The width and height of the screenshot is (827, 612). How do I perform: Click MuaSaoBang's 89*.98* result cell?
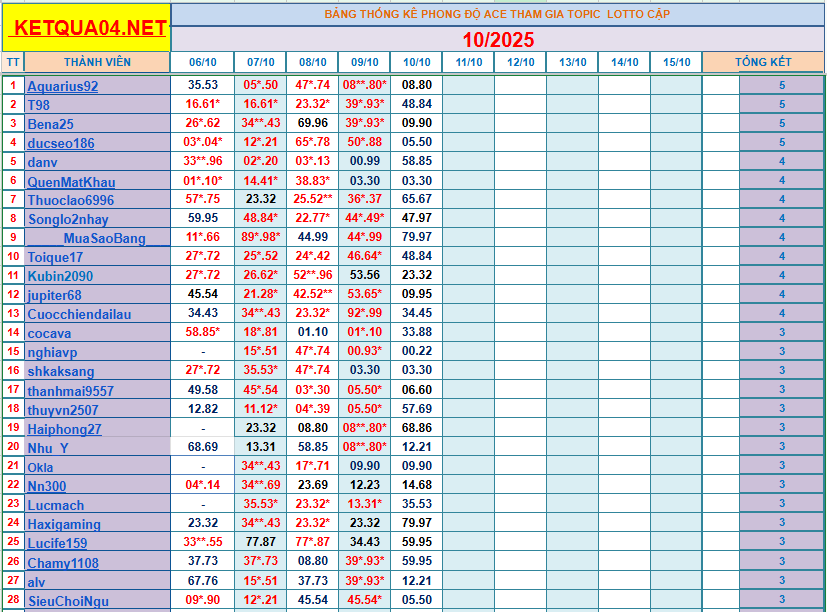(260, 237)
